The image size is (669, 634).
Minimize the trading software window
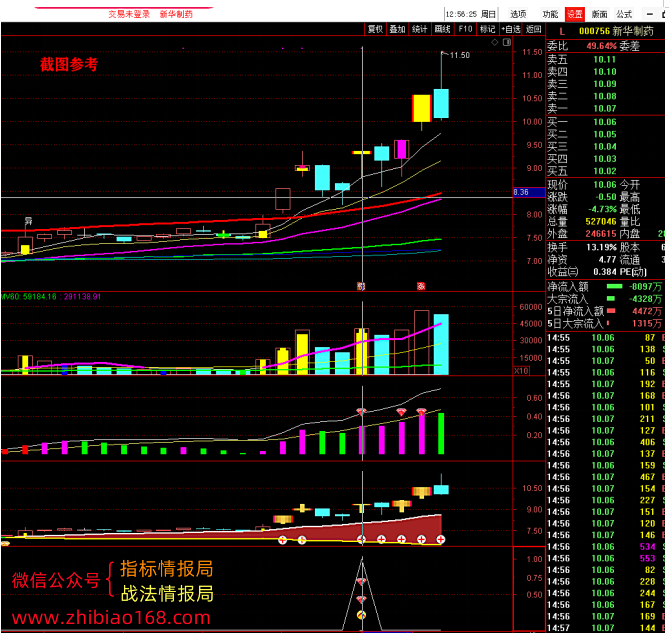(649, 14)
